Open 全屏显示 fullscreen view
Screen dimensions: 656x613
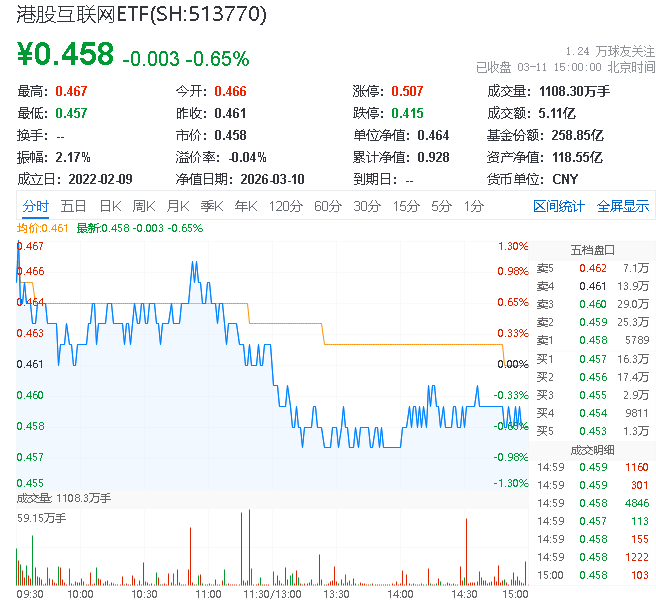click(623, 206)
